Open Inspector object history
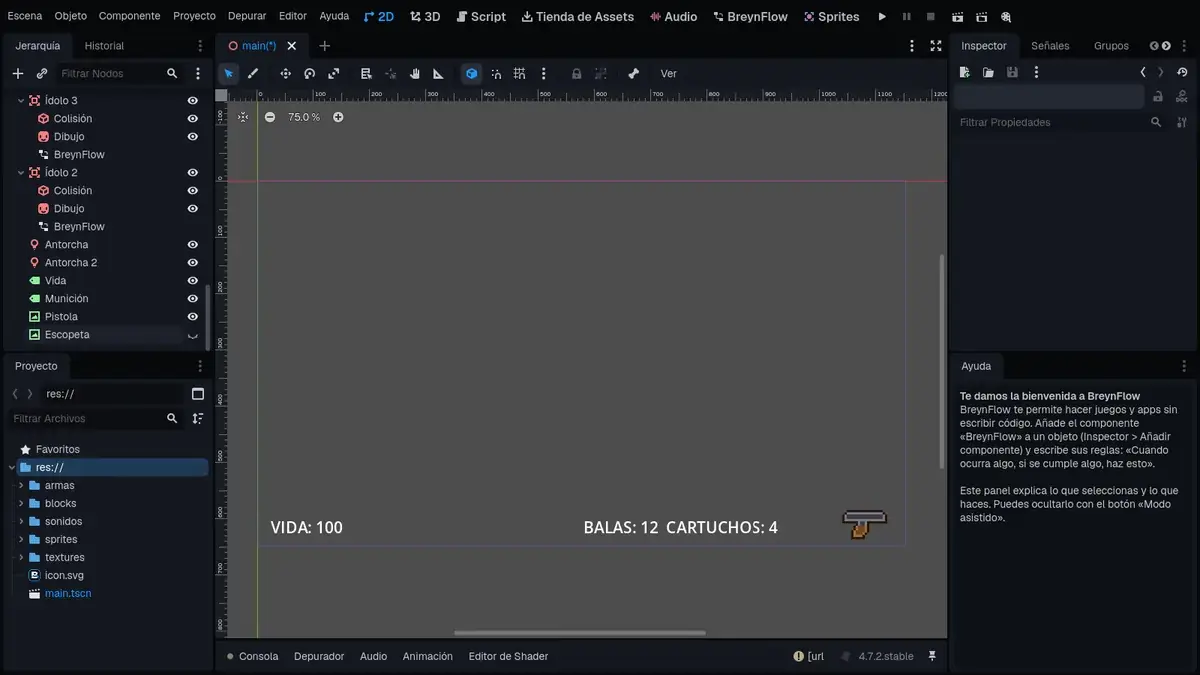1200x675 pixels. coord(1182,72)
